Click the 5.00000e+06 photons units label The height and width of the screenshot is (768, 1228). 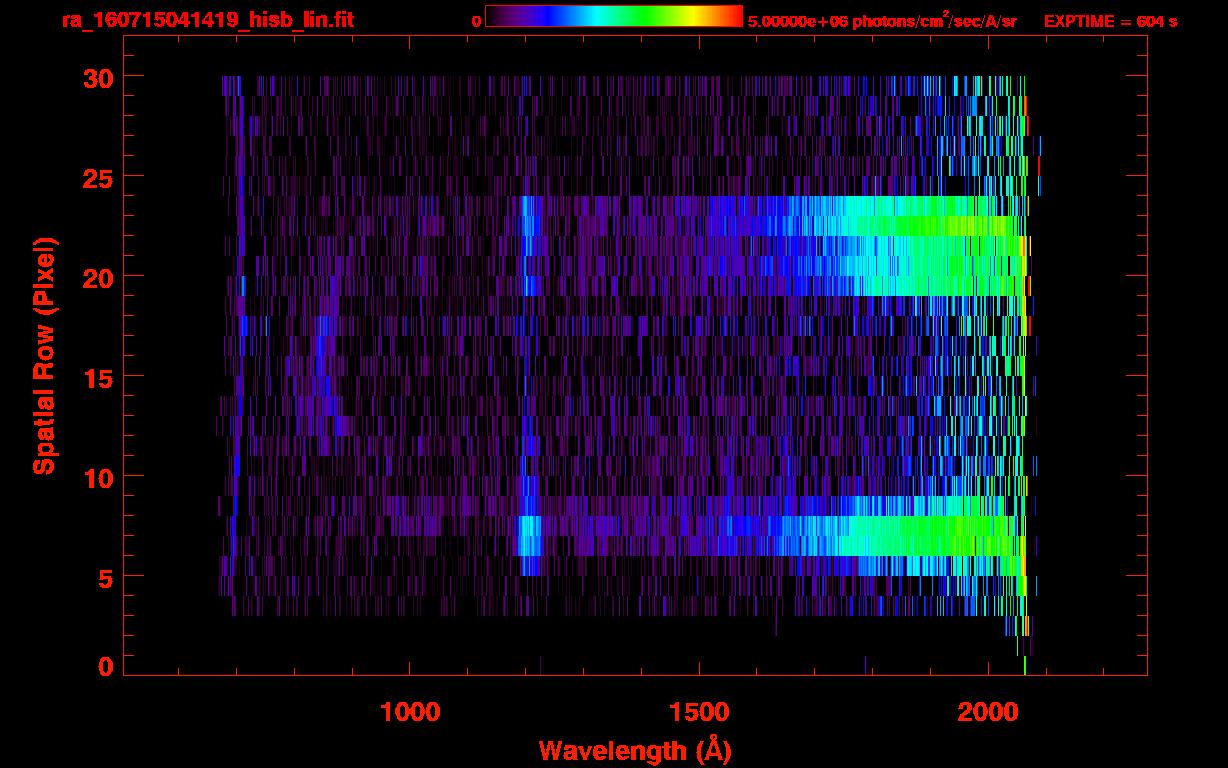coord(882,21)
